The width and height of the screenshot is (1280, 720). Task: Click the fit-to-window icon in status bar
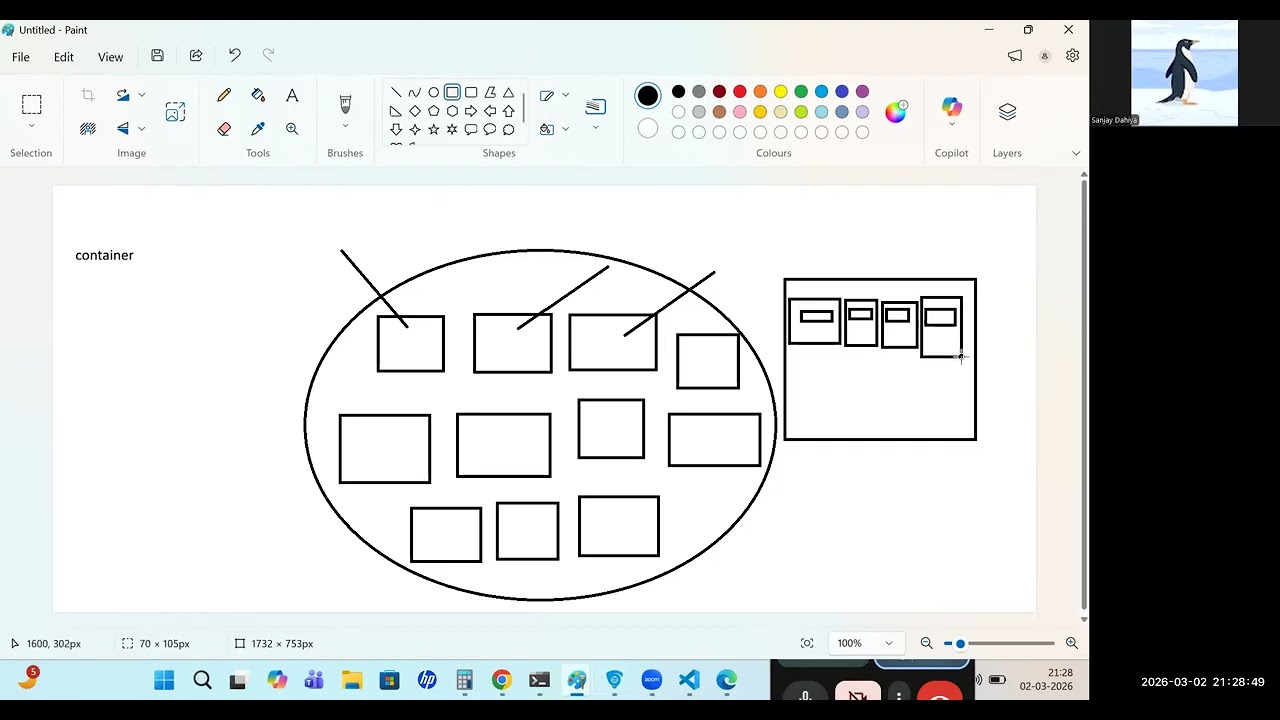pyautogui.click(x=807, y=643)
